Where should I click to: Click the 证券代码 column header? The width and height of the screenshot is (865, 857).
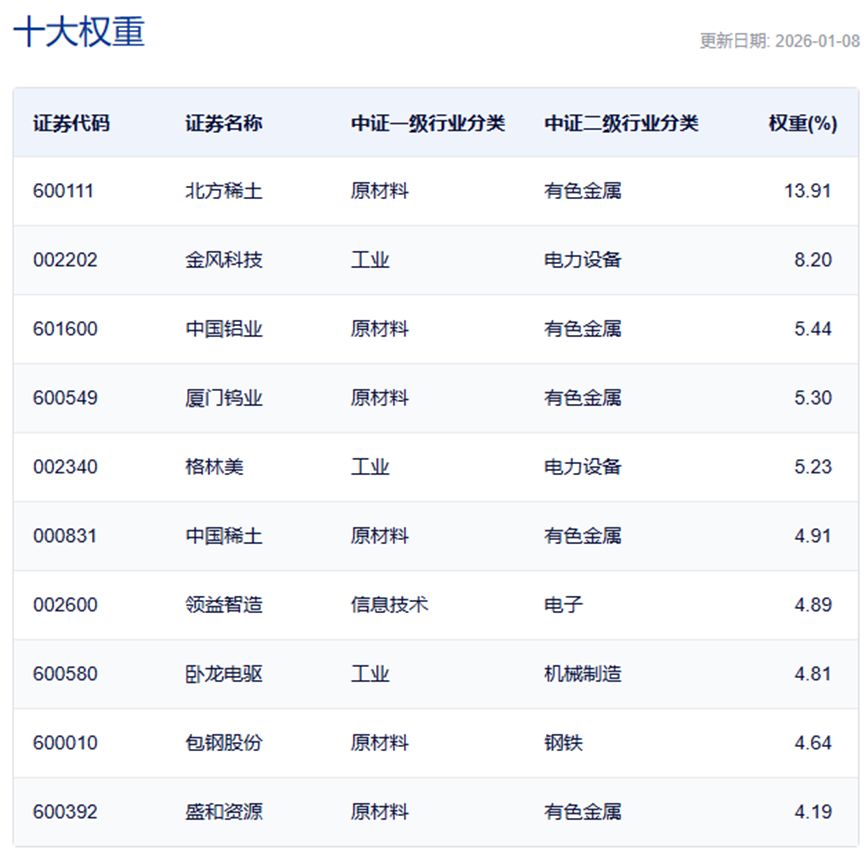[x=71, y=123]
